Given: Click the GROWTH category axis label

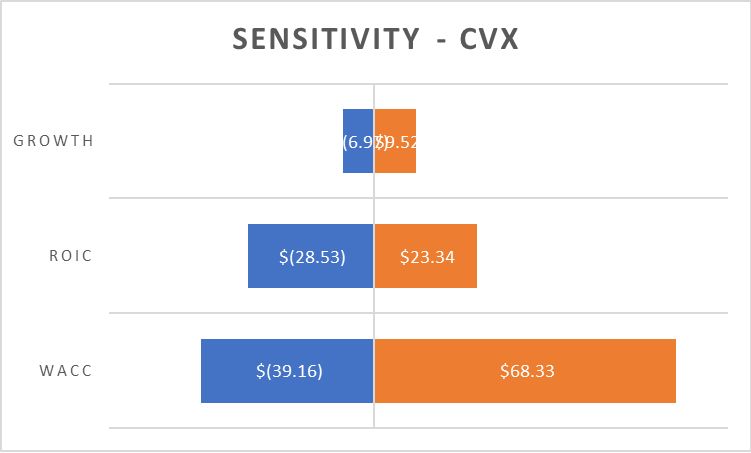Looking at the screenshot, I should [x=54, y=140].
